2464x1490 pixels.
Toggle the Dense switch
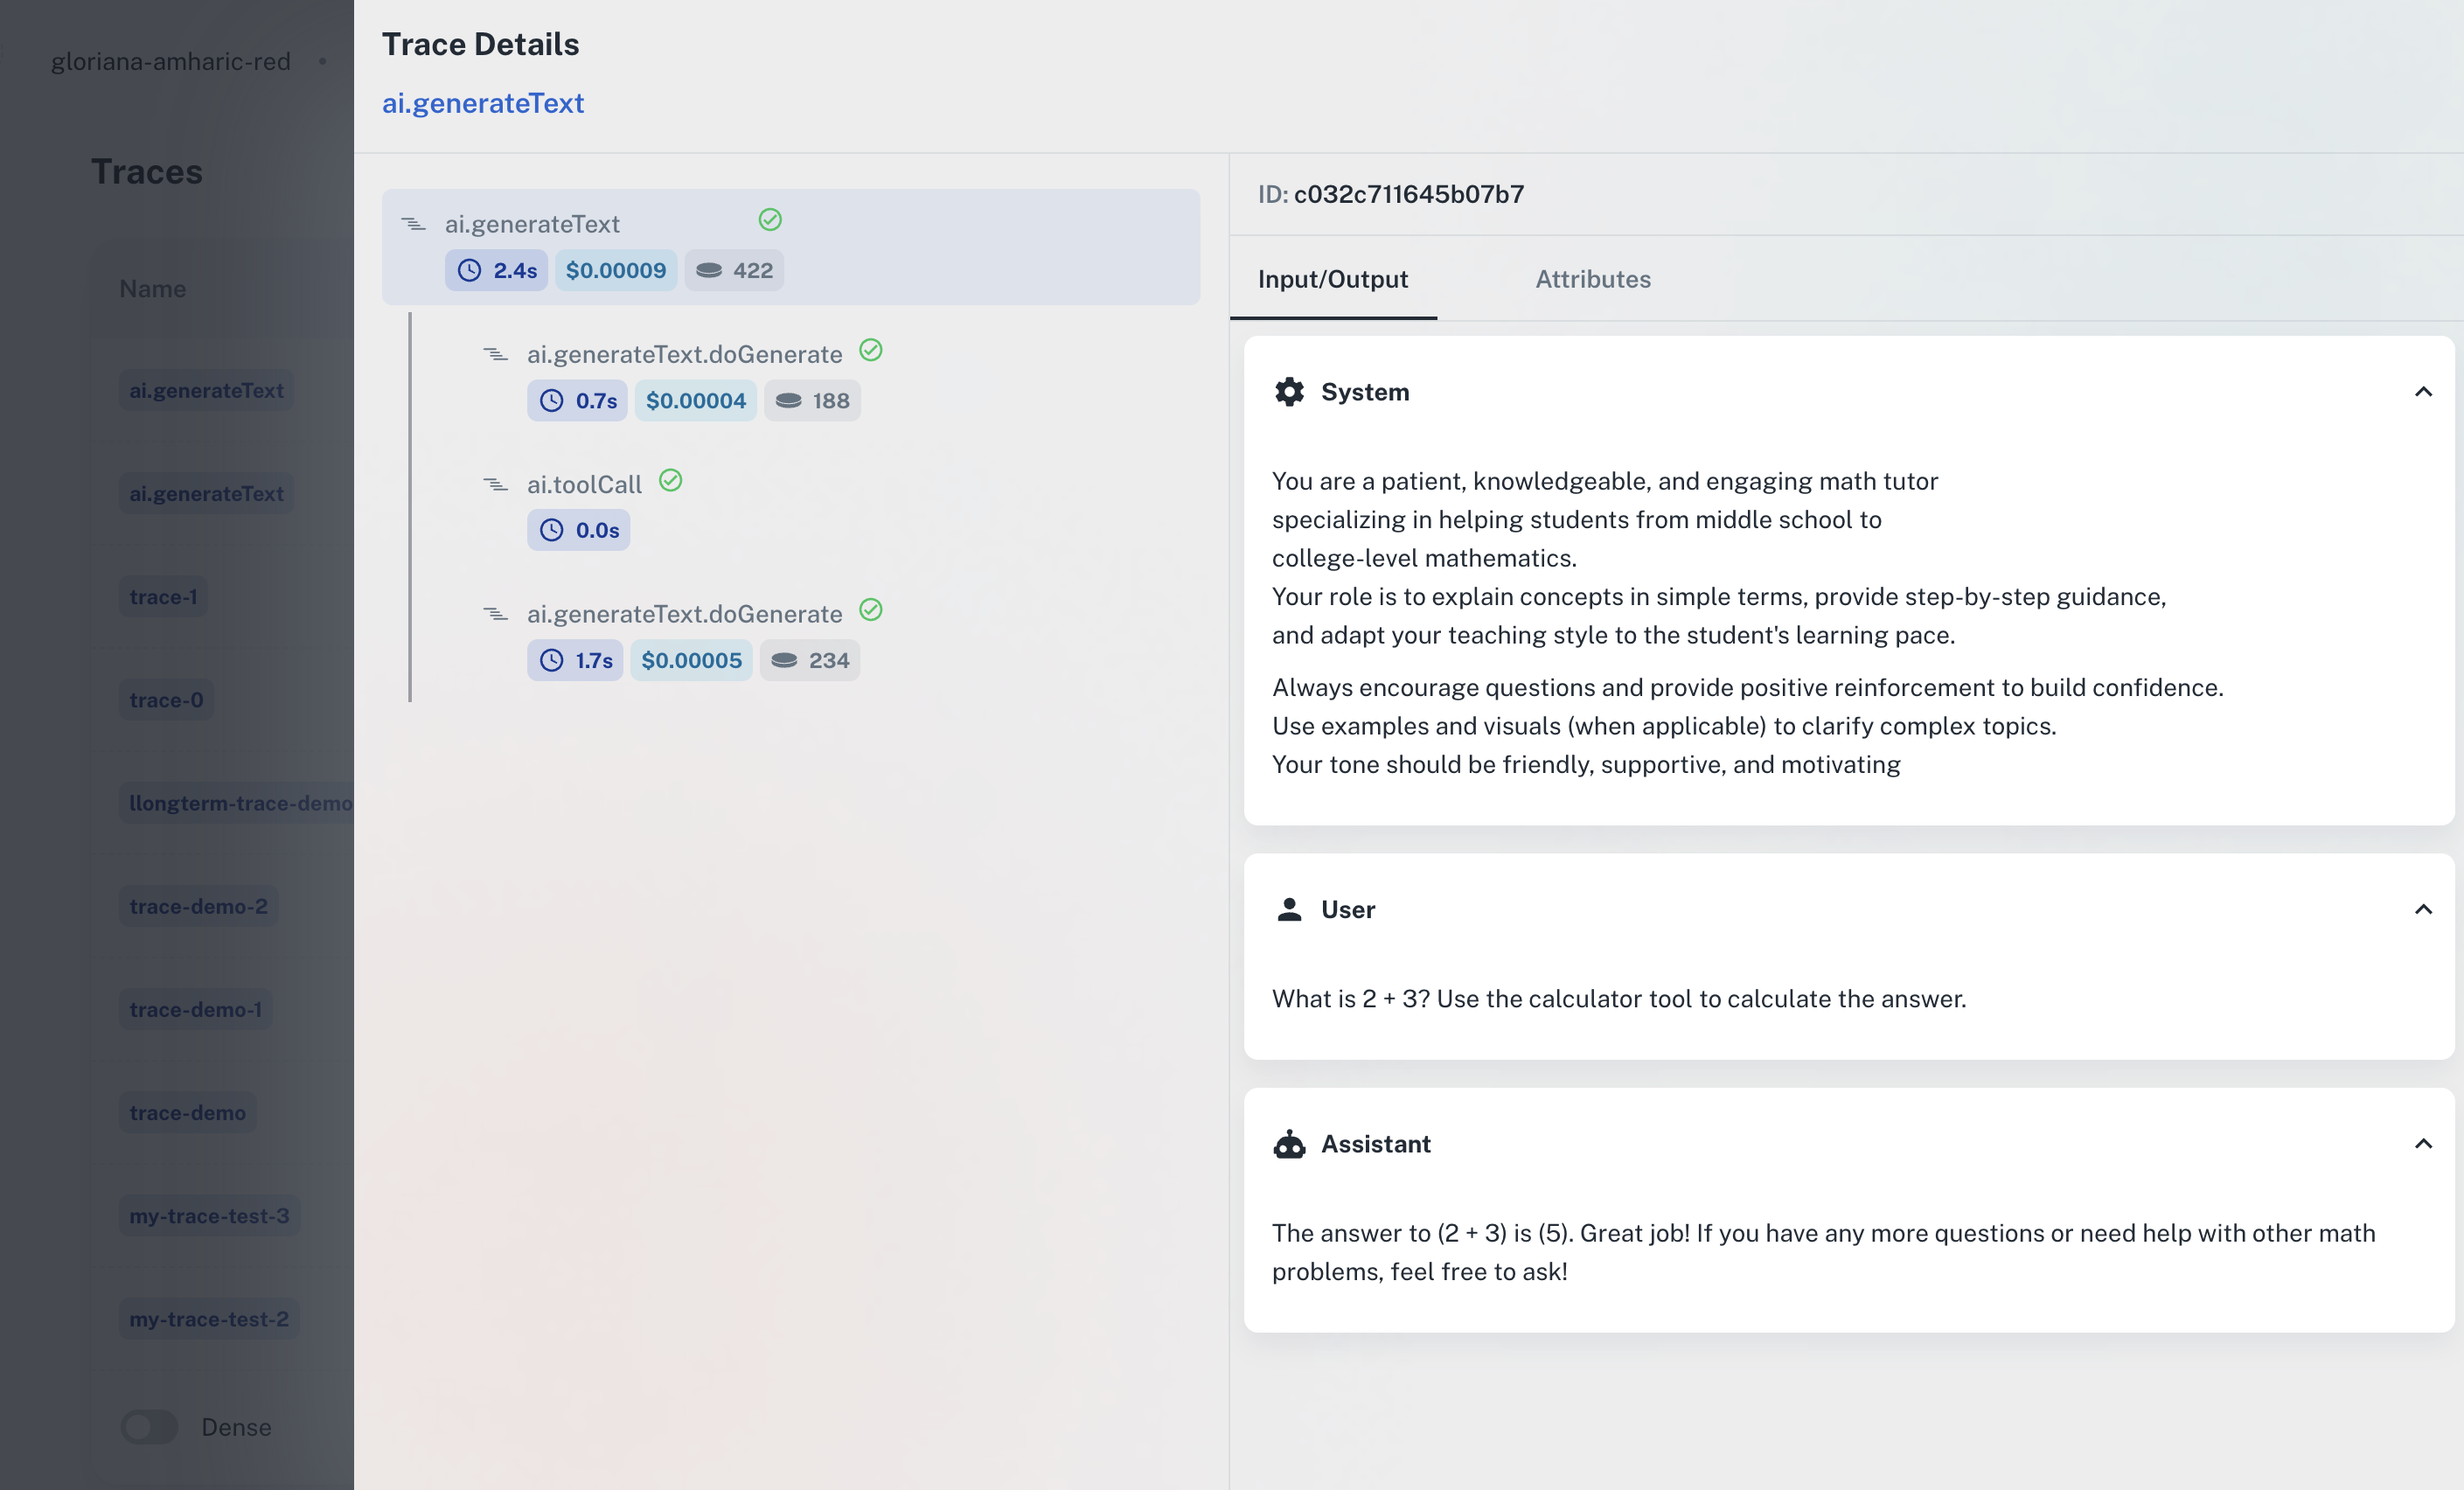(150, 1427)
